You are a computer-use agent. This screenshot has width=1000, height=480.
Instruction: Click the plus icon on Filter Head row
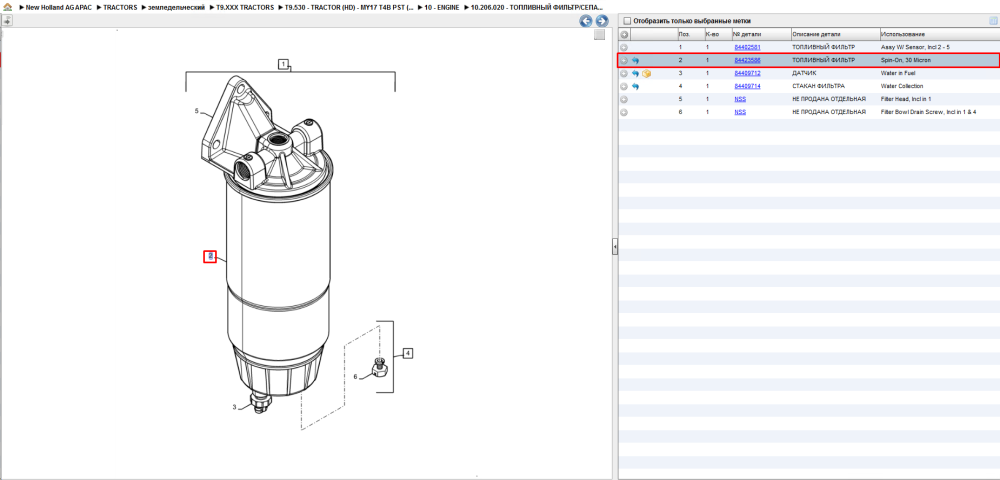(624, 99)
